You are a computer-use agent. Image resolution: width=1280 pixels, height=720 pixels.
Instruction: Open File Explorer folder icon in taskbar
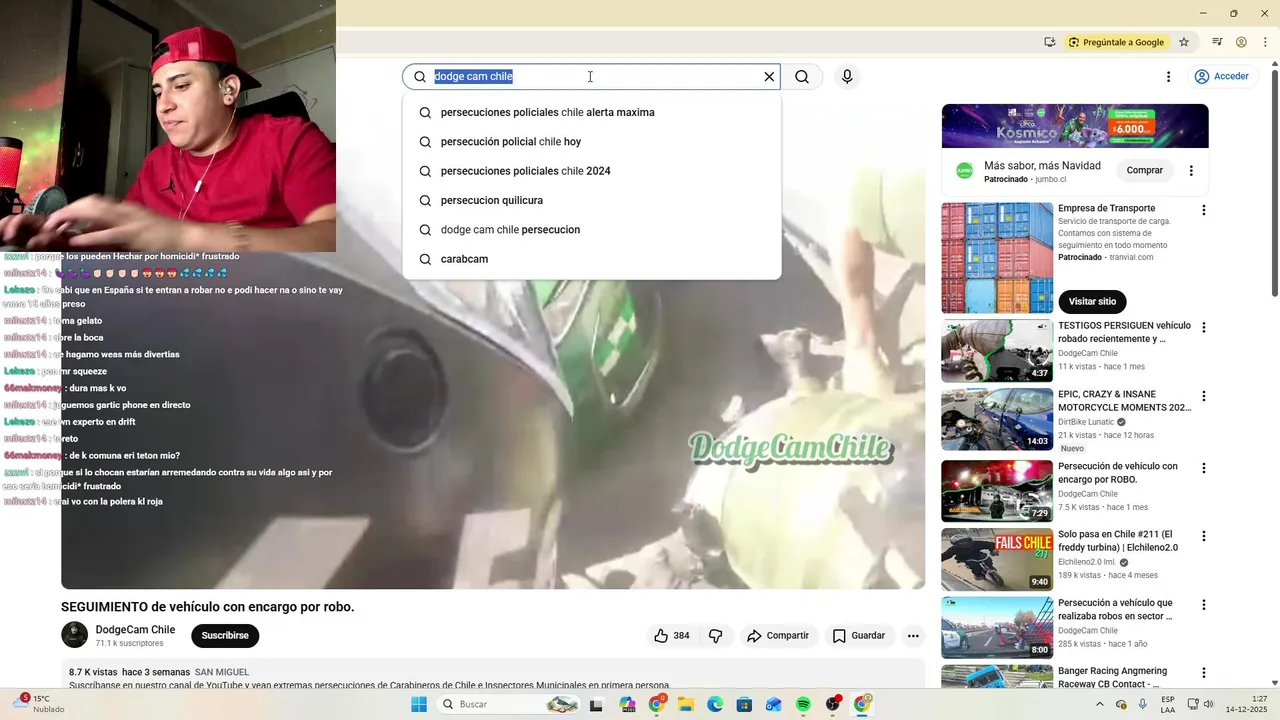686,704
